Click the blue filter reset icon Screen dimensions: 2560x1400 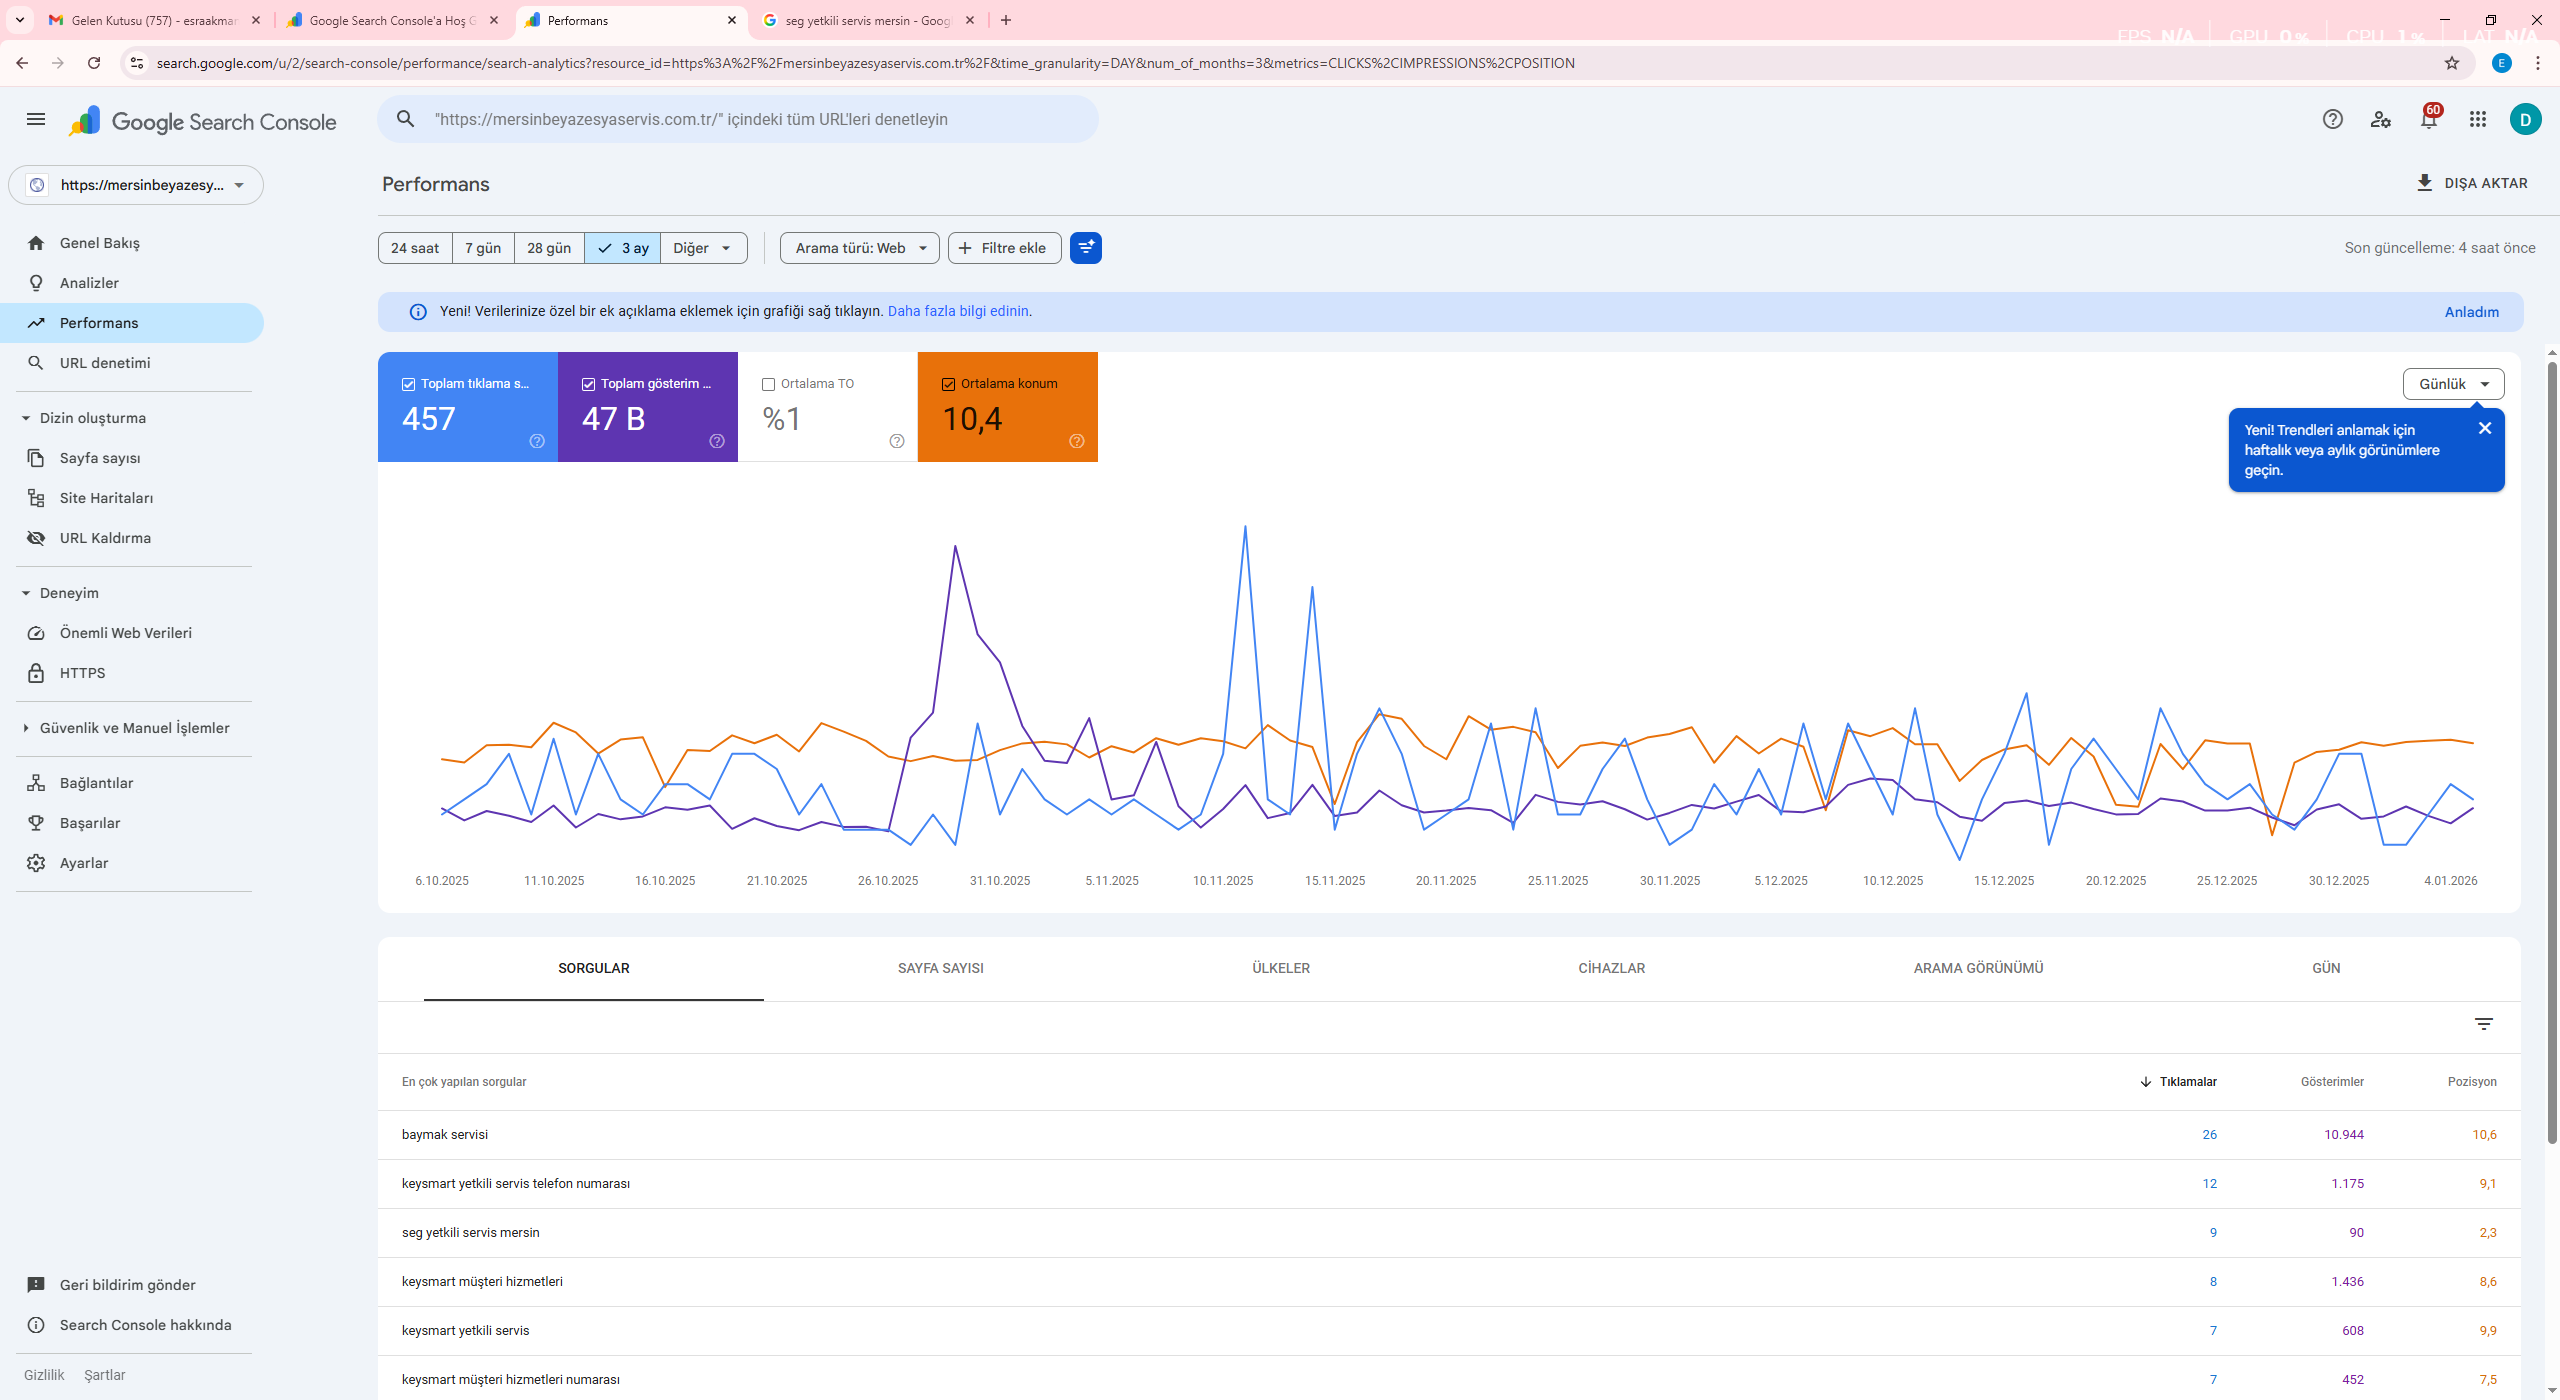[1086, 248]
